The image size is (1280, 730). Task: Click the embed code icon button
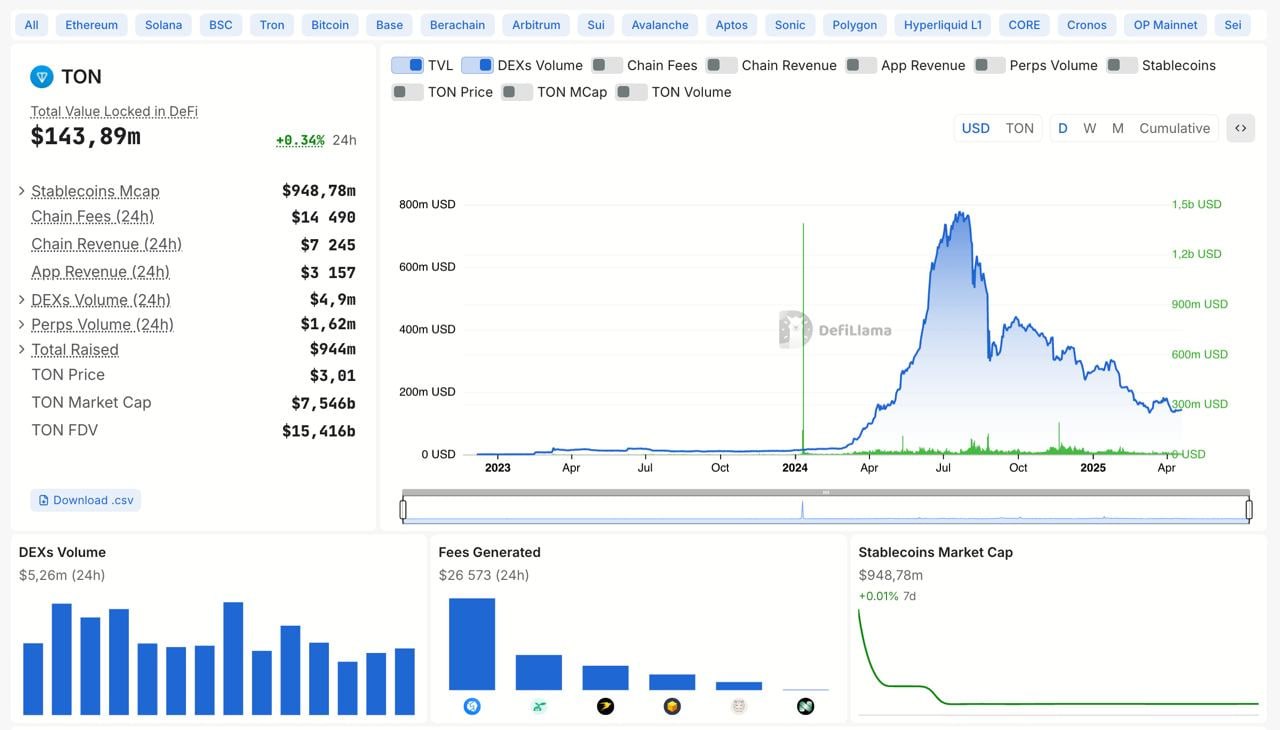click(x=1240, y=128)
